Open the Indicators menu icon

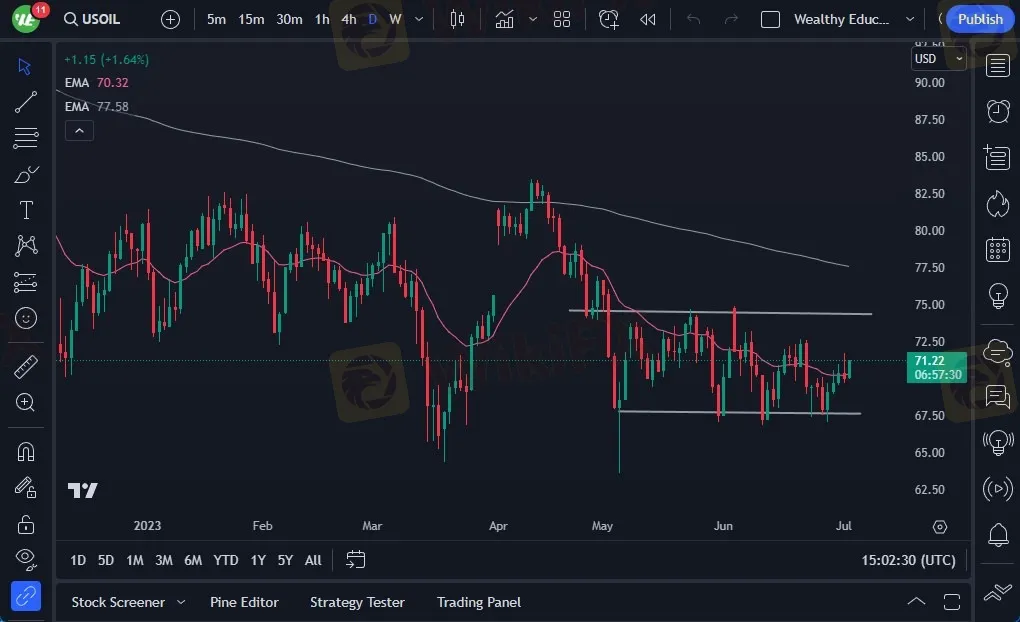pos(504,19)
